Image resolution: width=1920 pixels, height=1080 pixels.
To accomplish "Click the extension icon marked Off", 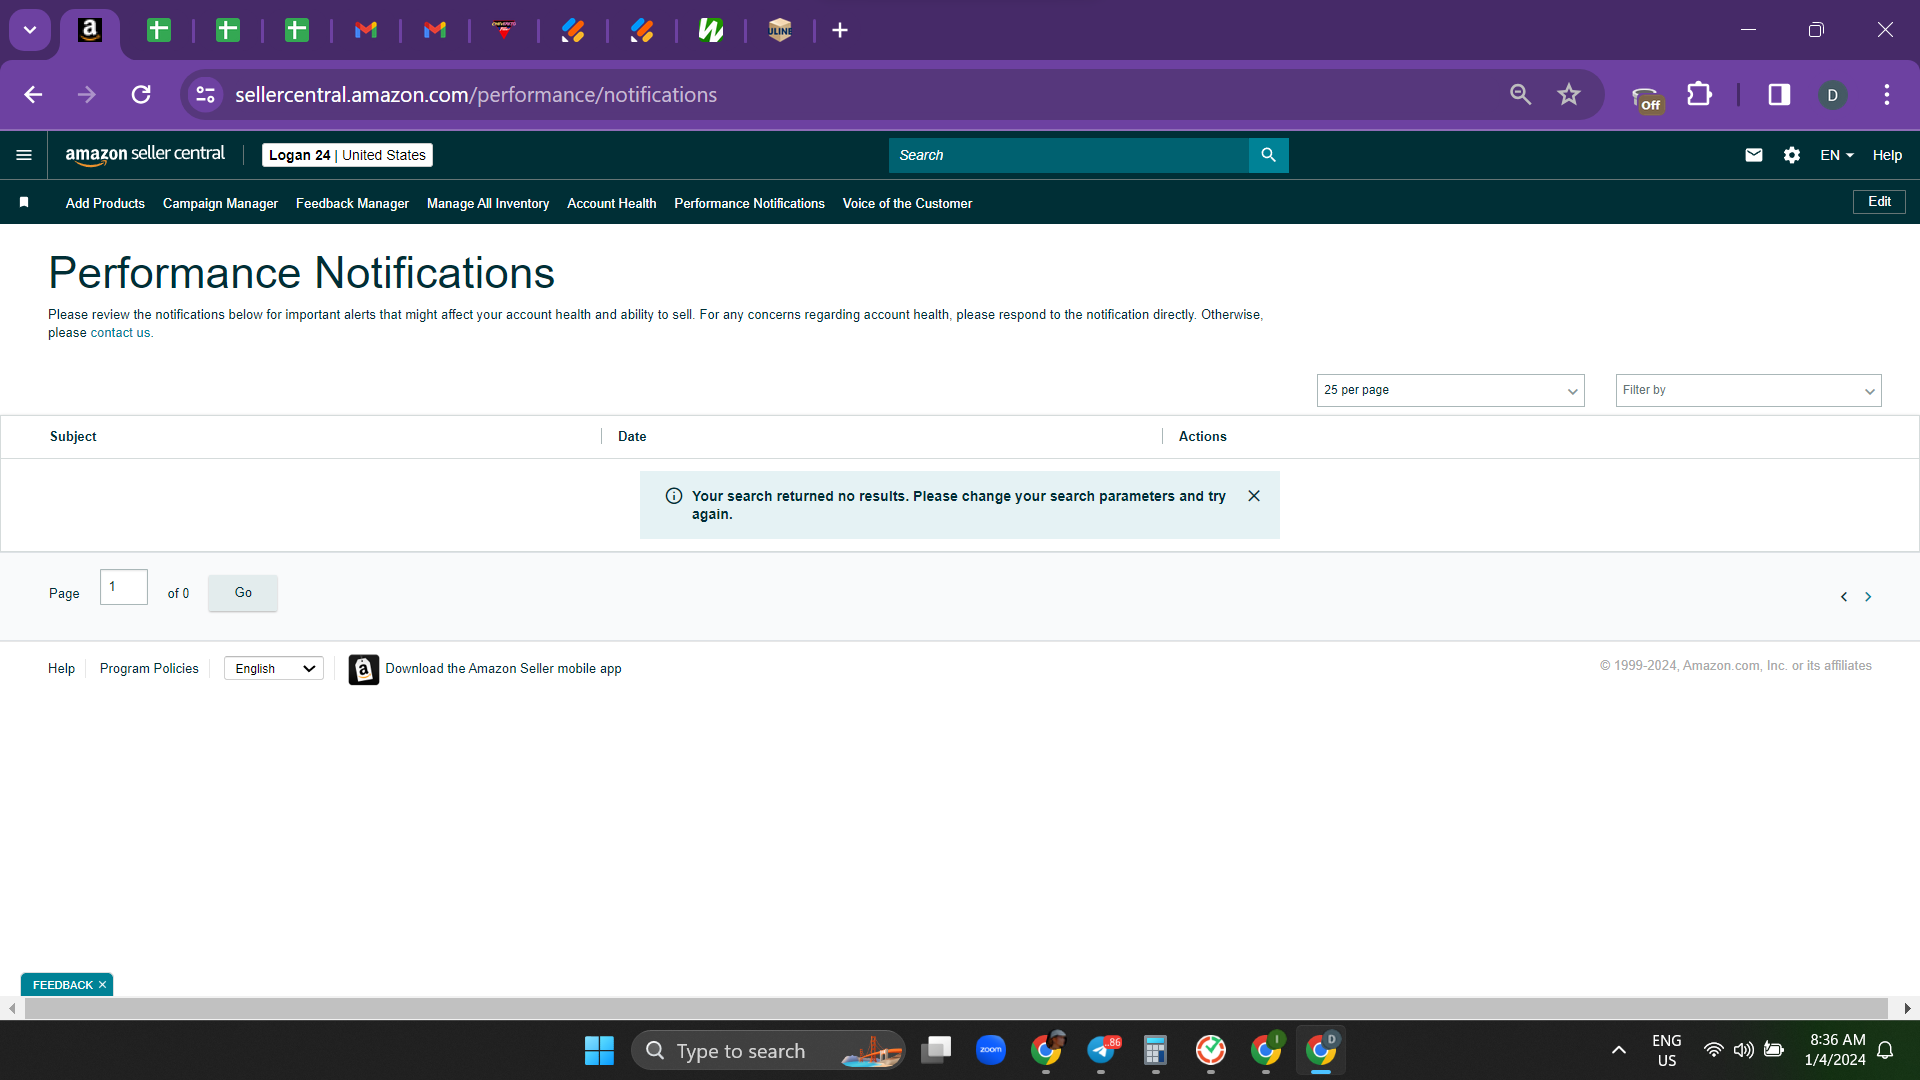I will [1647, 98].
